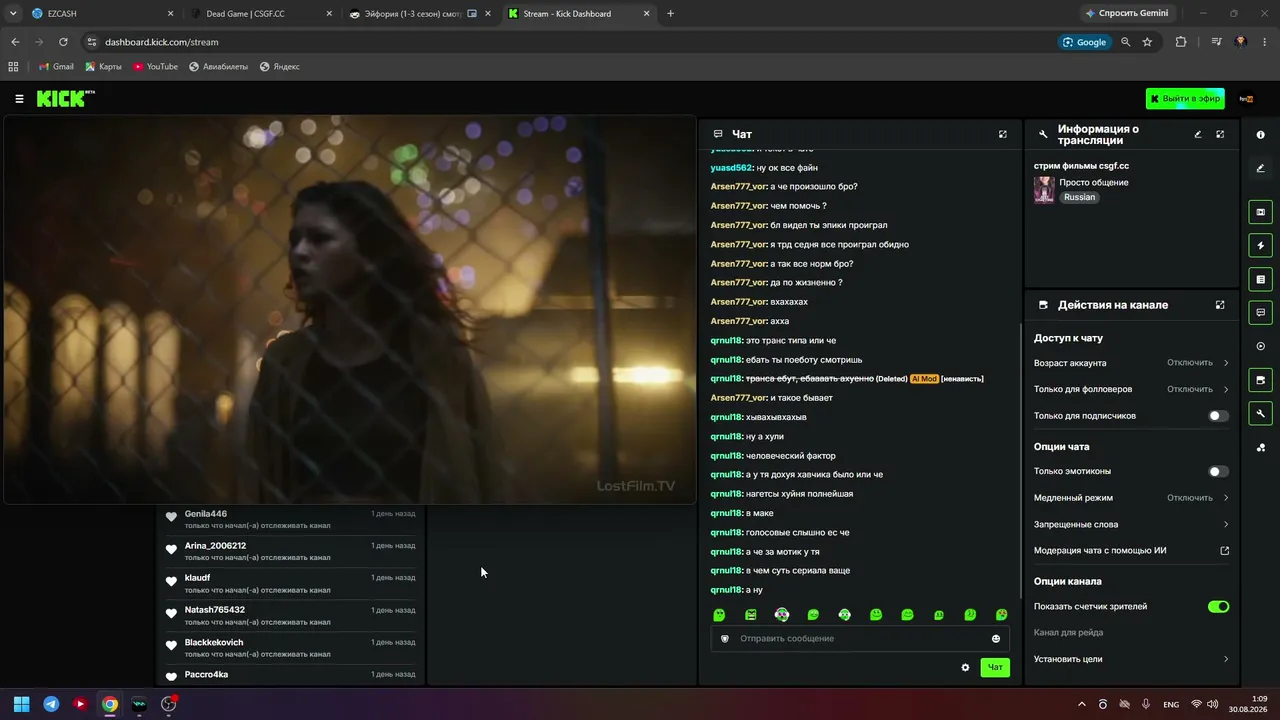This screenshot has width=1280, height=720.
Task: Click the zoom magnifier in the address bar
Action: tap(1125, 42)
